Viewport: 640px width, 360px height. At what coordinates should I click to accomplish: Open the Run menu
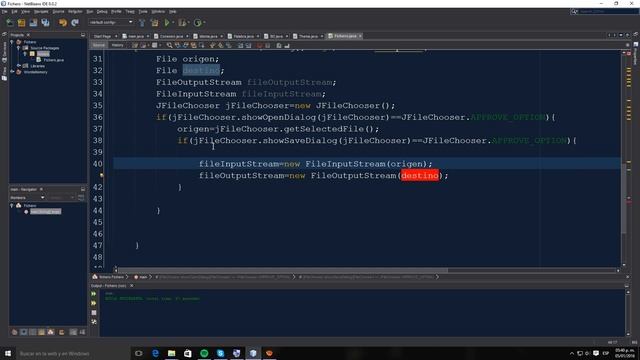90,11
